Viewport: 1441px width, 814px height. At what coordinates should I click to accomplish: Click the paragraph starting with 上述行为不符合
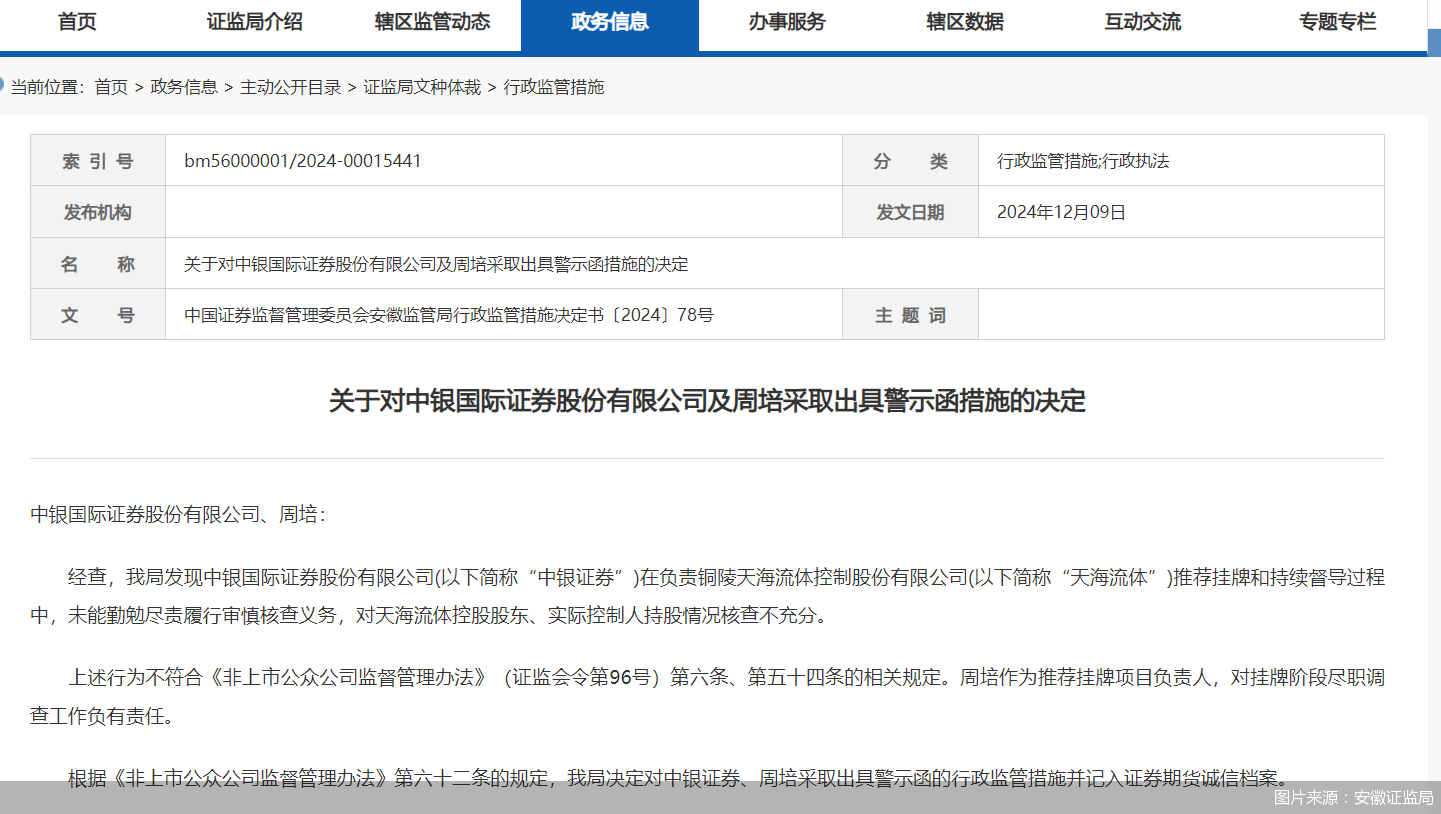click(x=707, y=697)
